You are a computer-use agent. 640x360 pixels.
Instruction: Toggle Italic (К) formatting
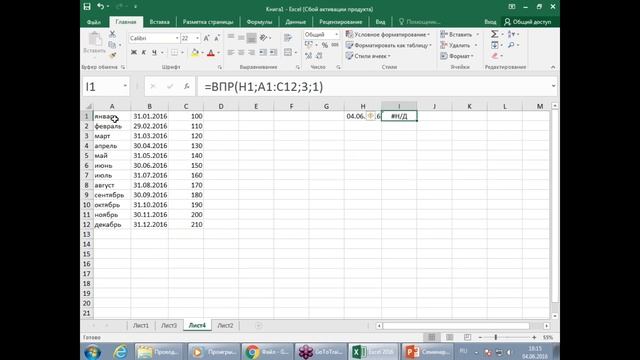(x=144, y=52)
